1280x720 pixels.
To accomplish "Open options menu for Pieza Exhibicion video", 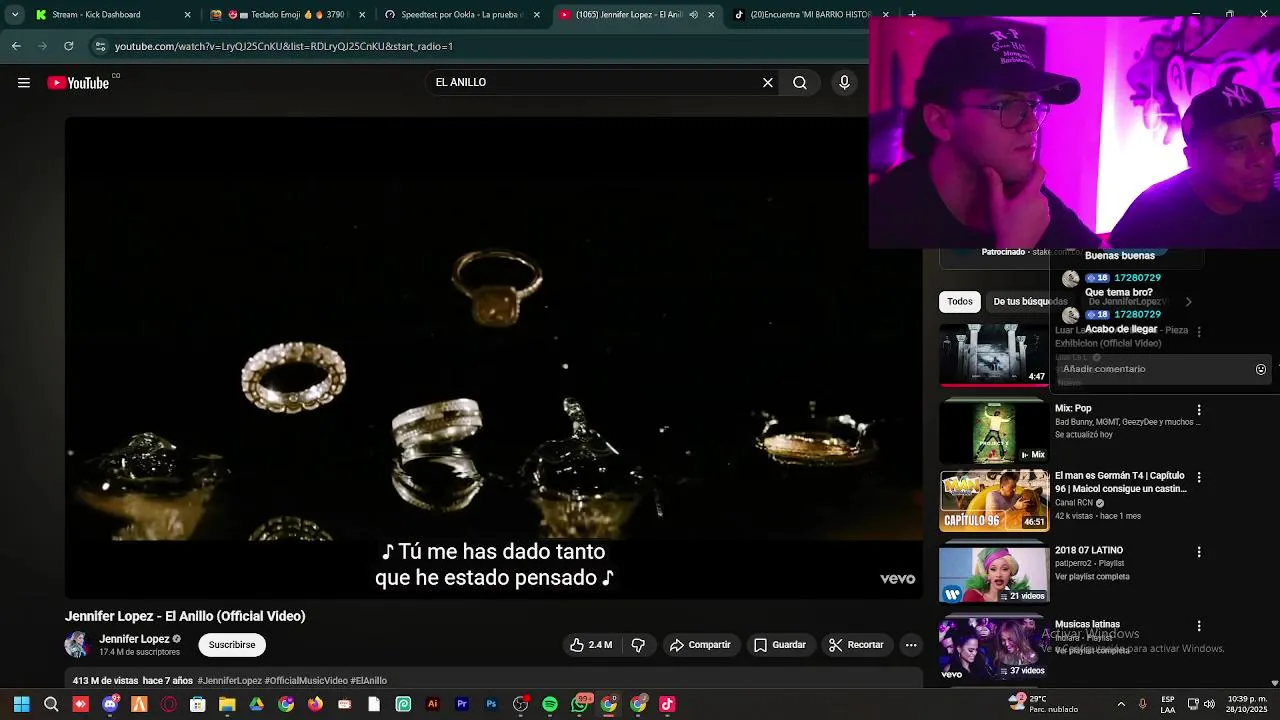I will pos(1199,331).
